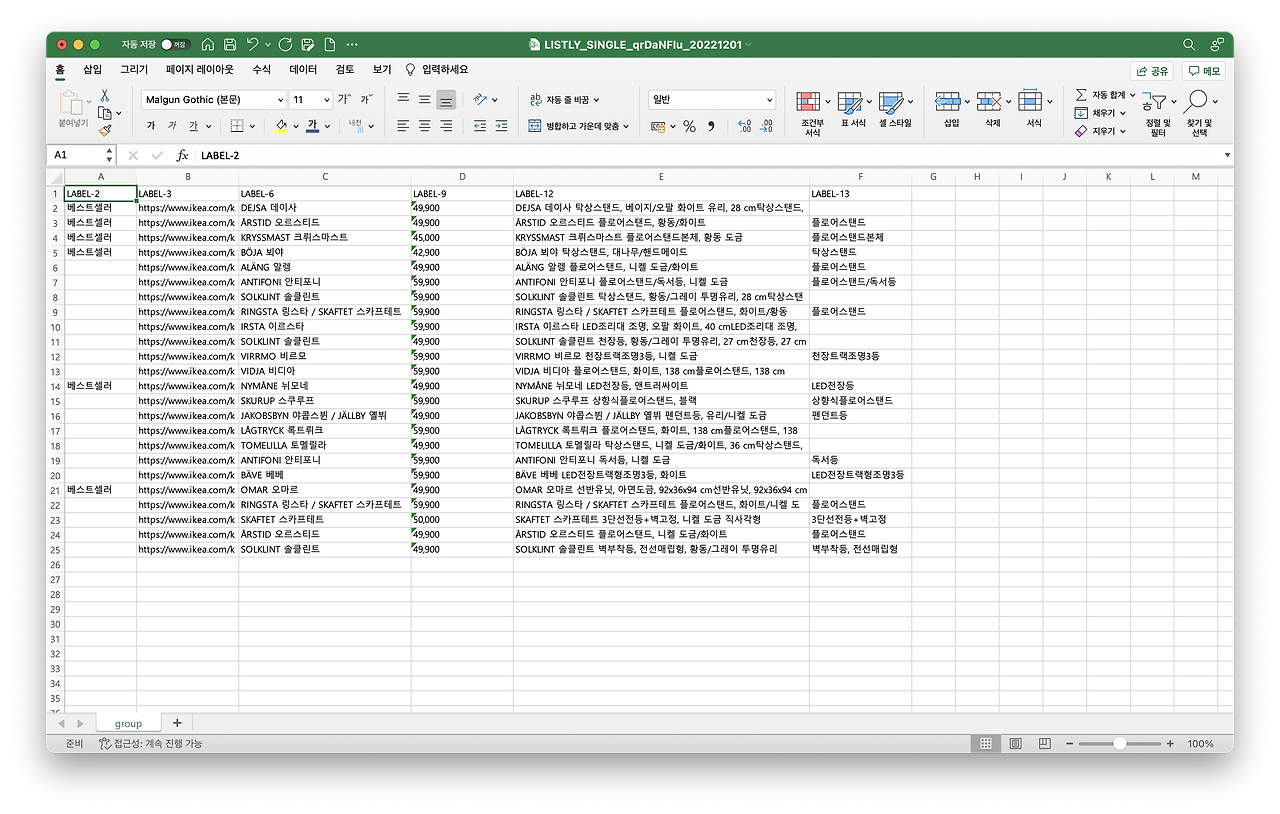Click increase decimal icon
The image size is (1280, 814).
tap(744, 126)
